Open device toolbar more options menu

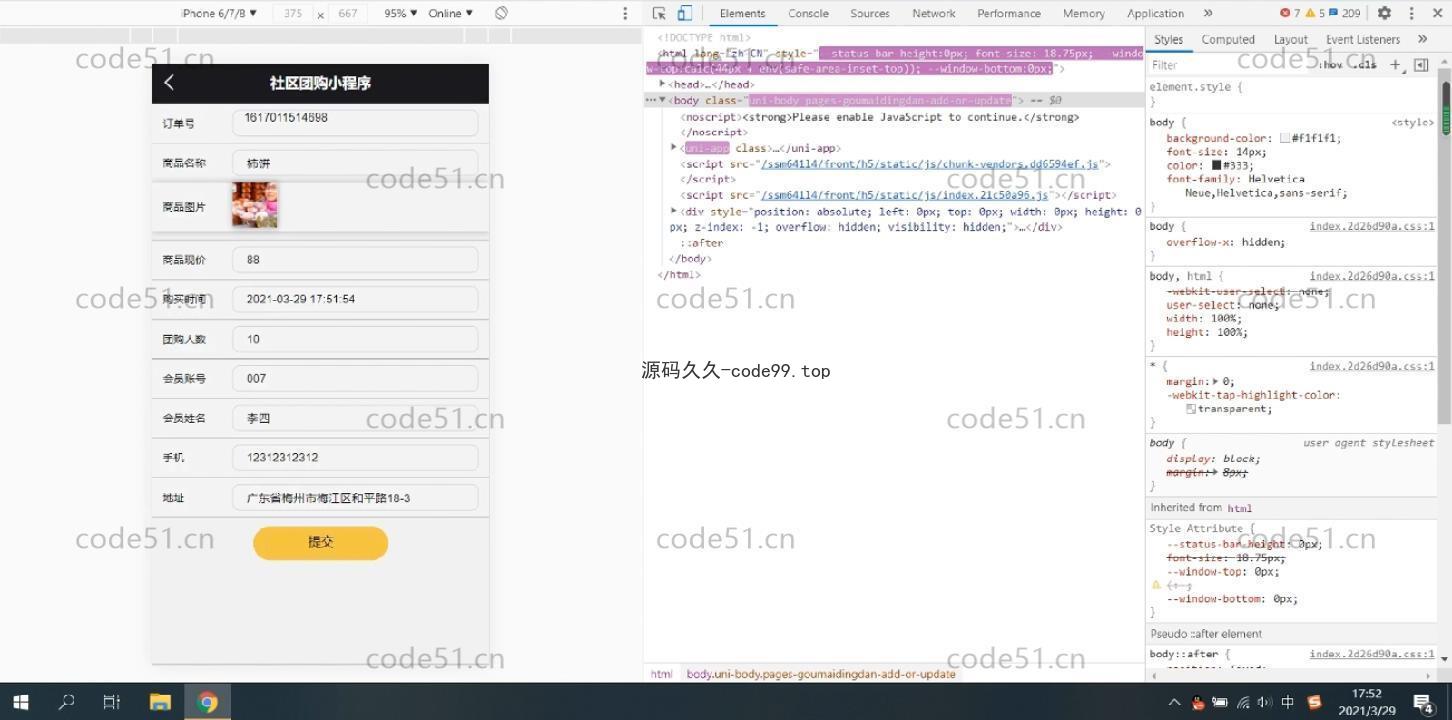click(625, 13)
